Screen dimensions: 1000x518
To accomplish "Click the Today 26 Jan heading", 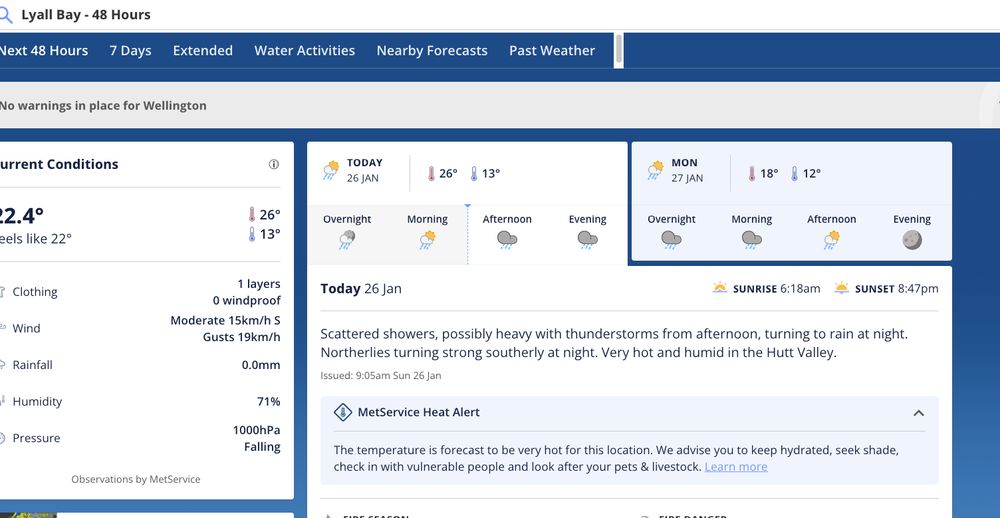I will [x=361, y=288].
